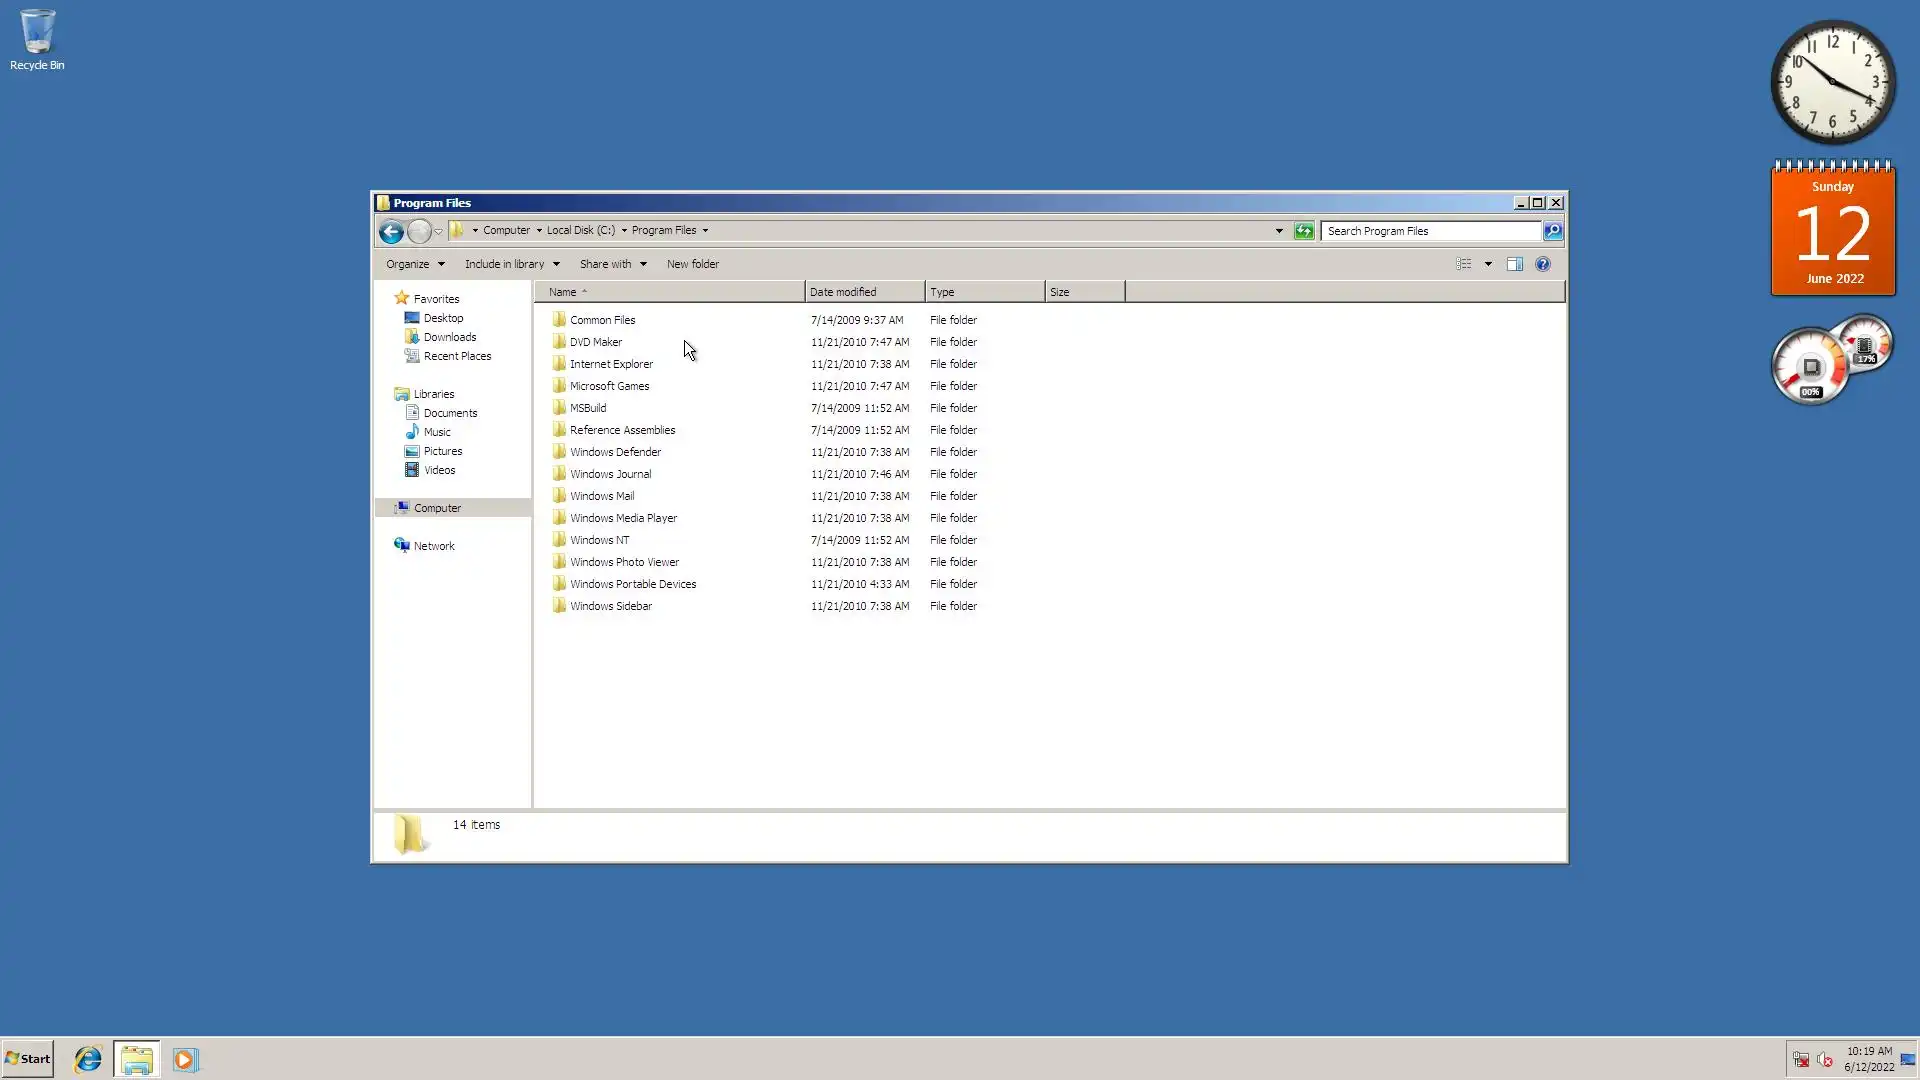
Task: Click the Search Program Files field
Action: click(1430, 231)
